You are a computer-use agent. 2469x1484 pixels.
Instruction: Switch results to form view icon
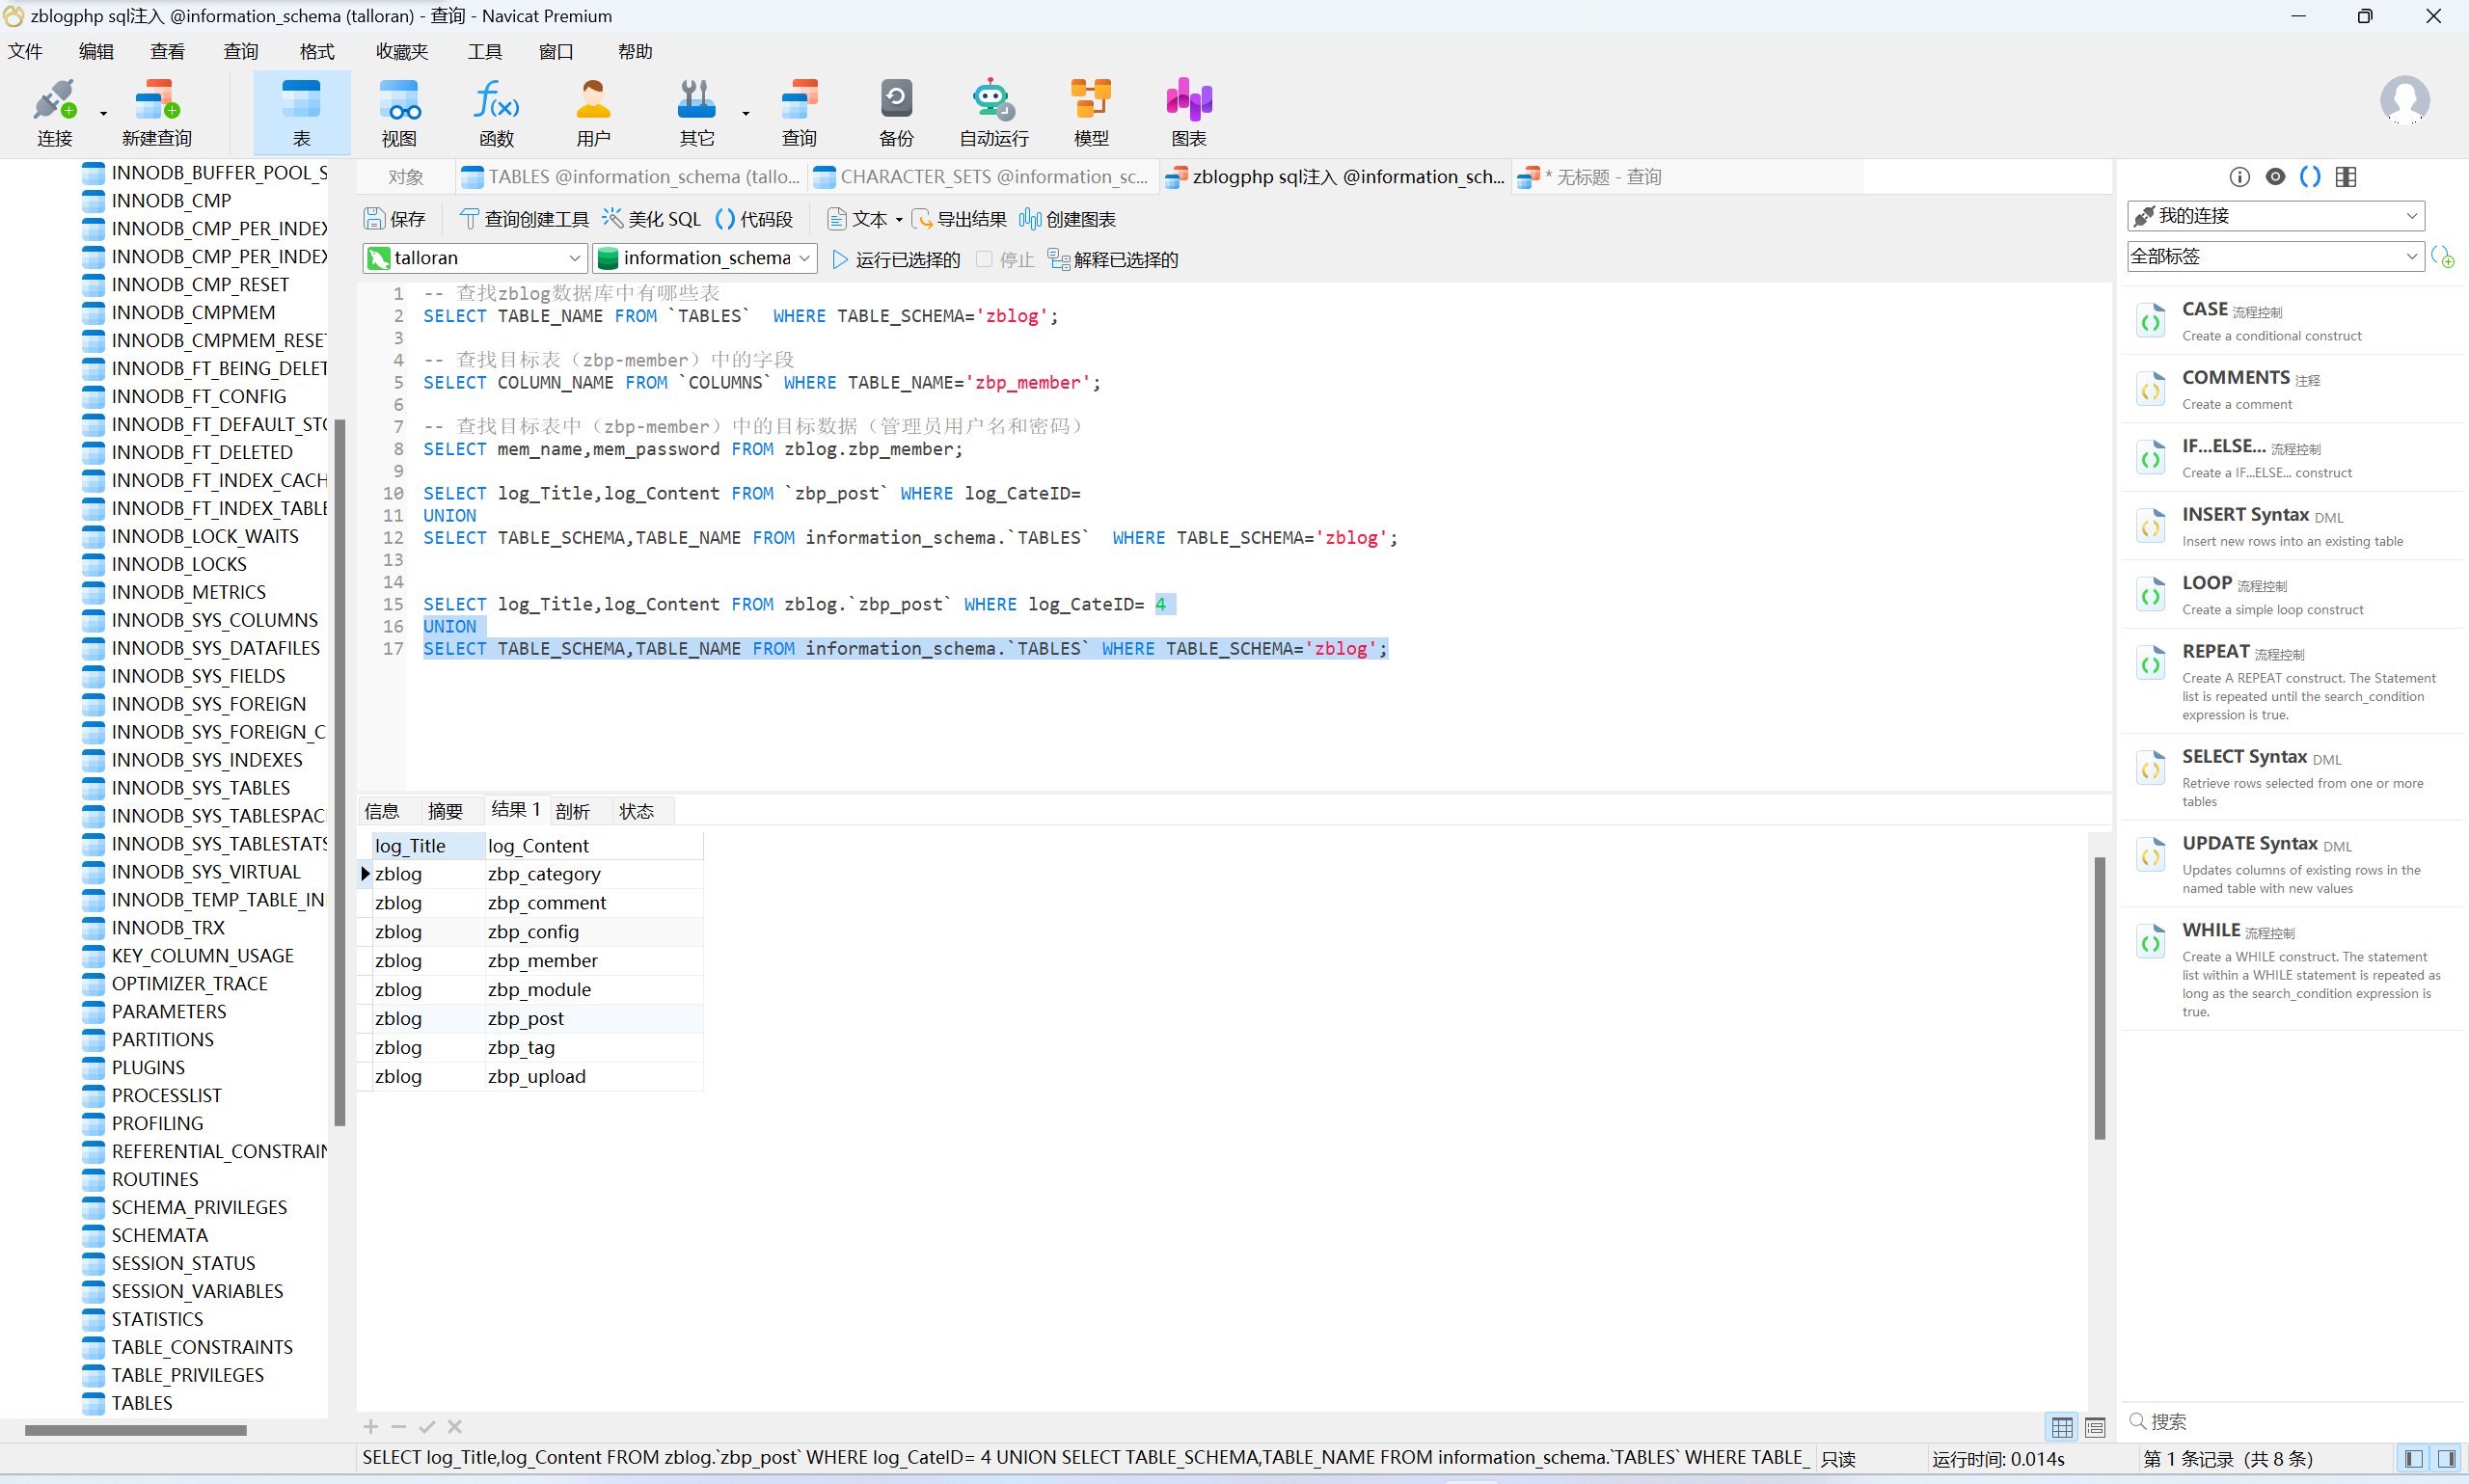coord(2095,1427)
